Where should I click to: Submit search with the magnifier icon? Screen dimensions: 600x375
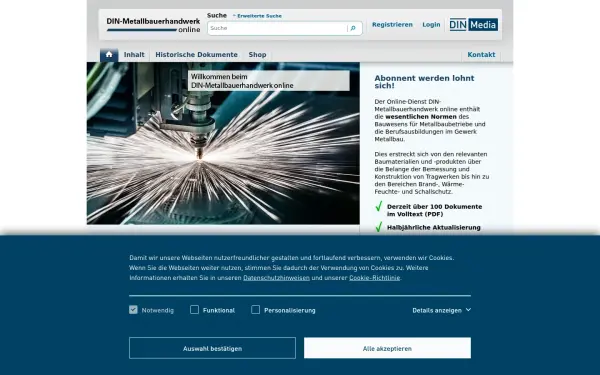tap(353, 28)
